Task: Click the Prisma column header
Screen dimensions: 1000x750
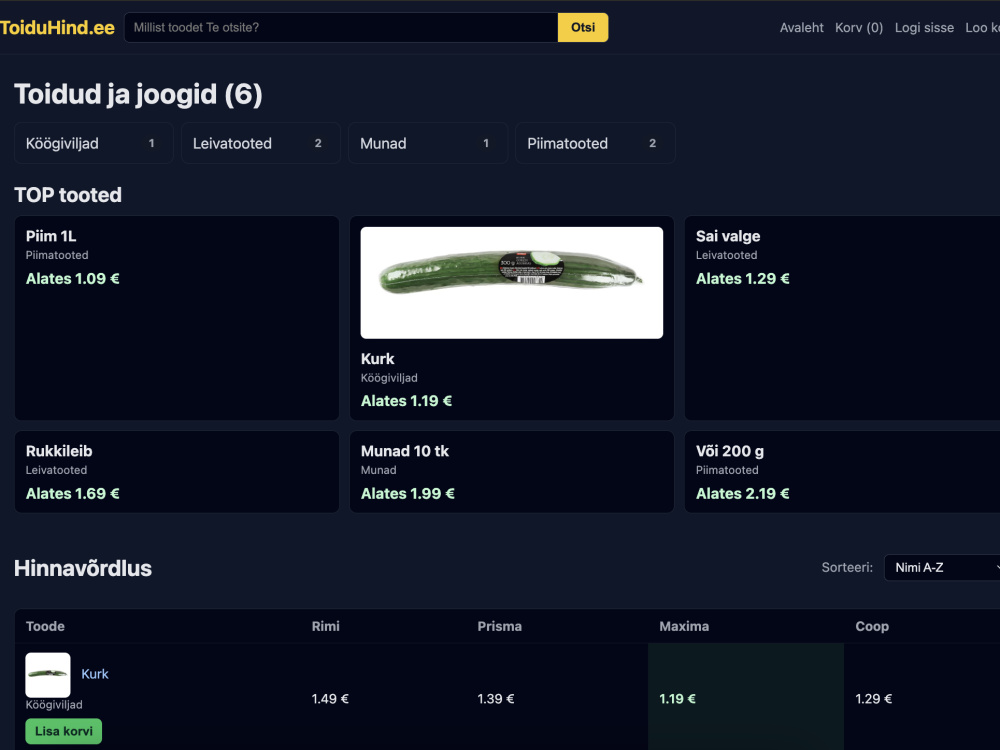Action: [x=499, y=626]
